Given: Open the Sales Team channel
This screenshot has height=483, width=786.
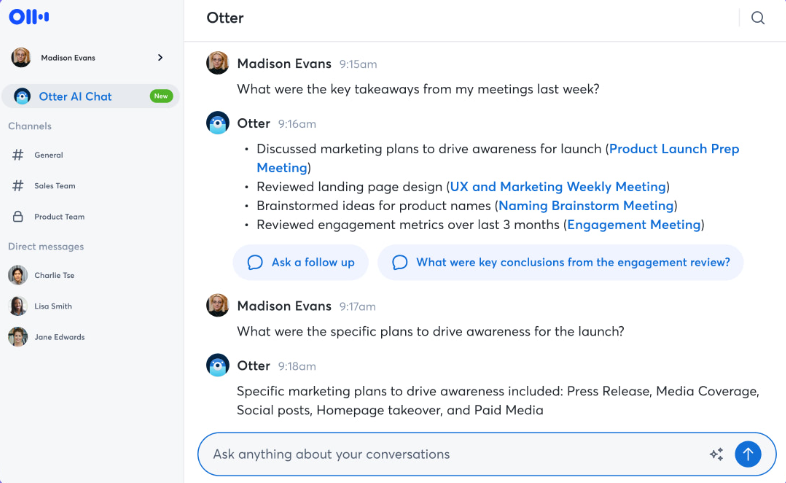Looking at the screenshot, I should [x=55, y=186].
